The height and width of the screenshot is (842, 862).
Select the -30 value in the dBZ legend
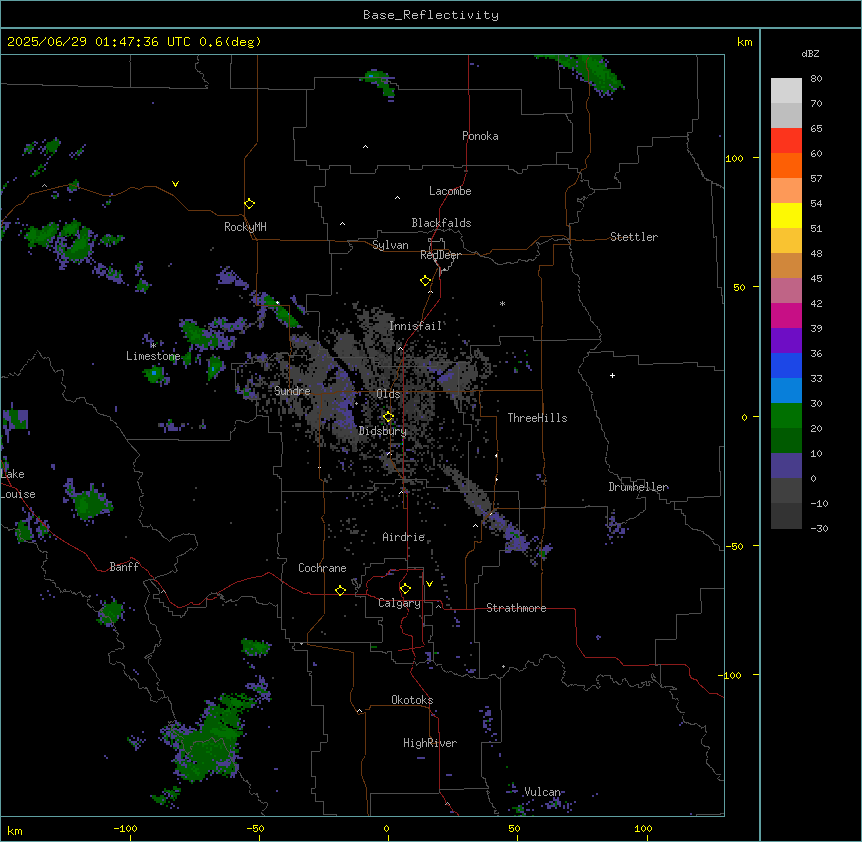[819, 529]
